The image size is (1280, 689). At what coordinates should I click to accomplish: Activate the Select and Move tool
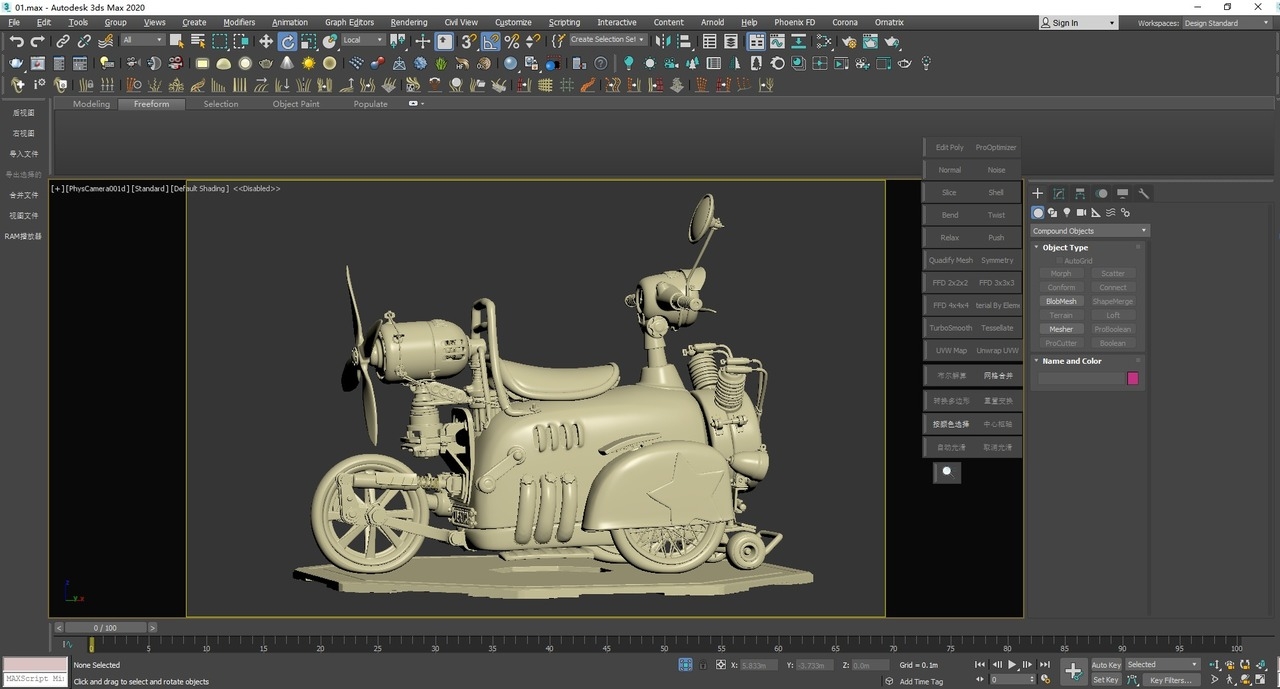(x=266, y=41)
